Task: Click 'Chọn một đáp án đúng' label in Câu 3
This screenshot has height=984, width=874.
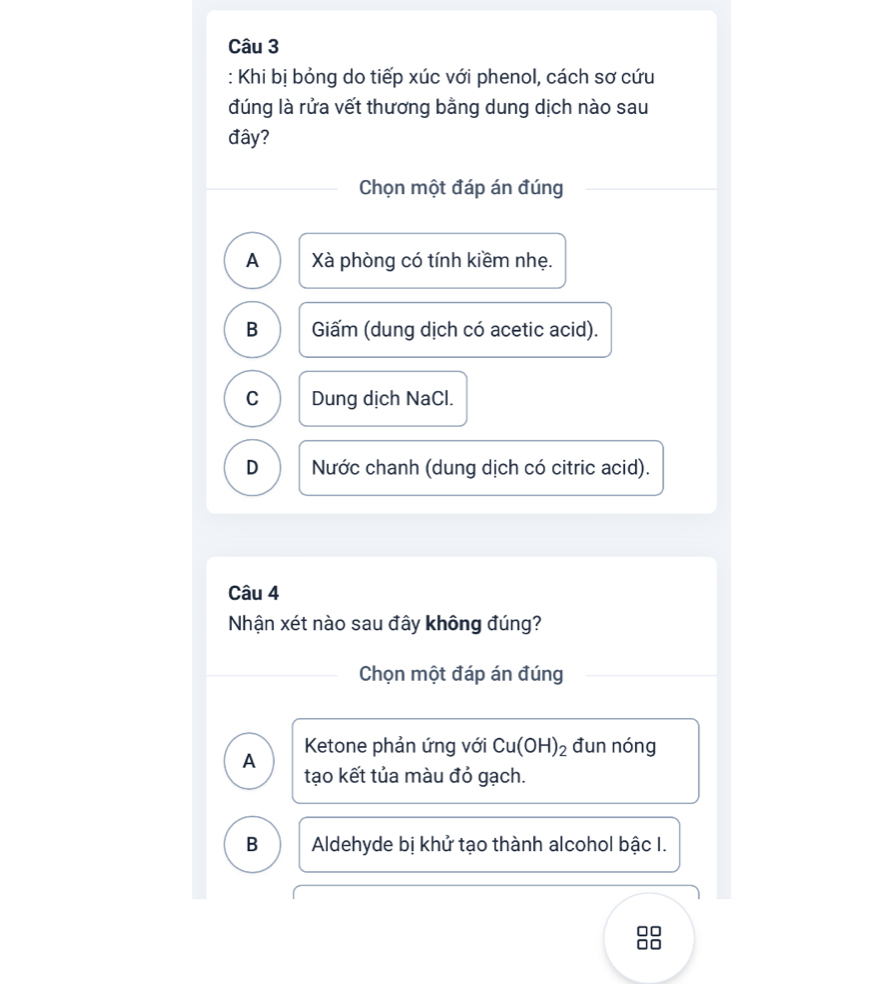Action: click(461, 188)
